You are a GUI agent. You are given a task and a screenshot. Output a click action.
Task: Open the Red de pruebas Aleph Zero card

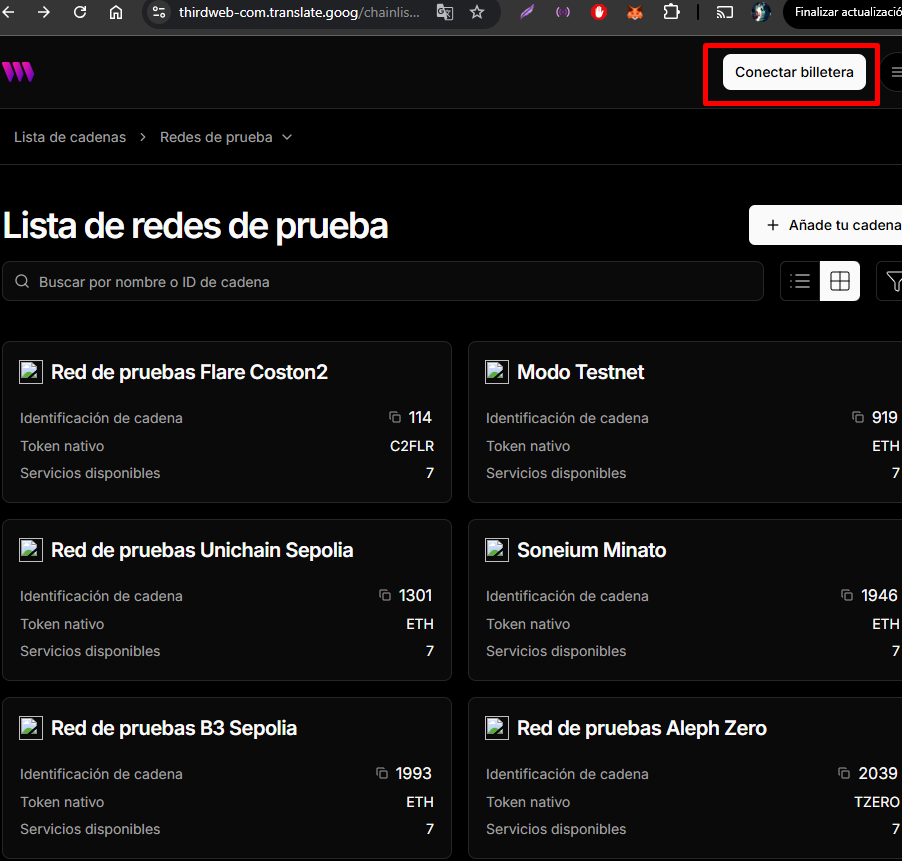pyautogui.click(x=685, y=778)
